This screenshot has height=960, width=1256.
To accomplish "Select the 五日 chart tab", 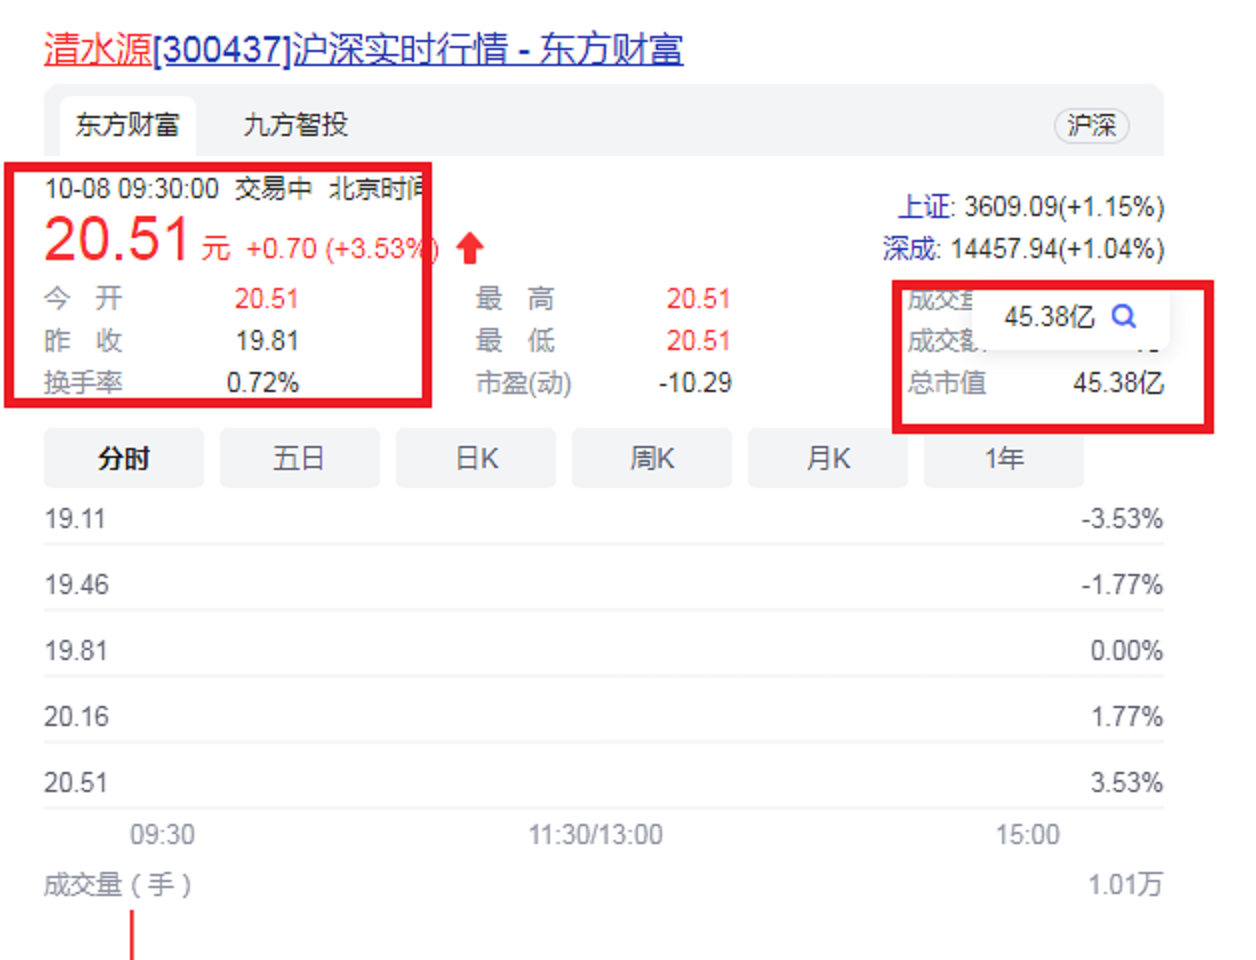I will [x=300, y=458].
